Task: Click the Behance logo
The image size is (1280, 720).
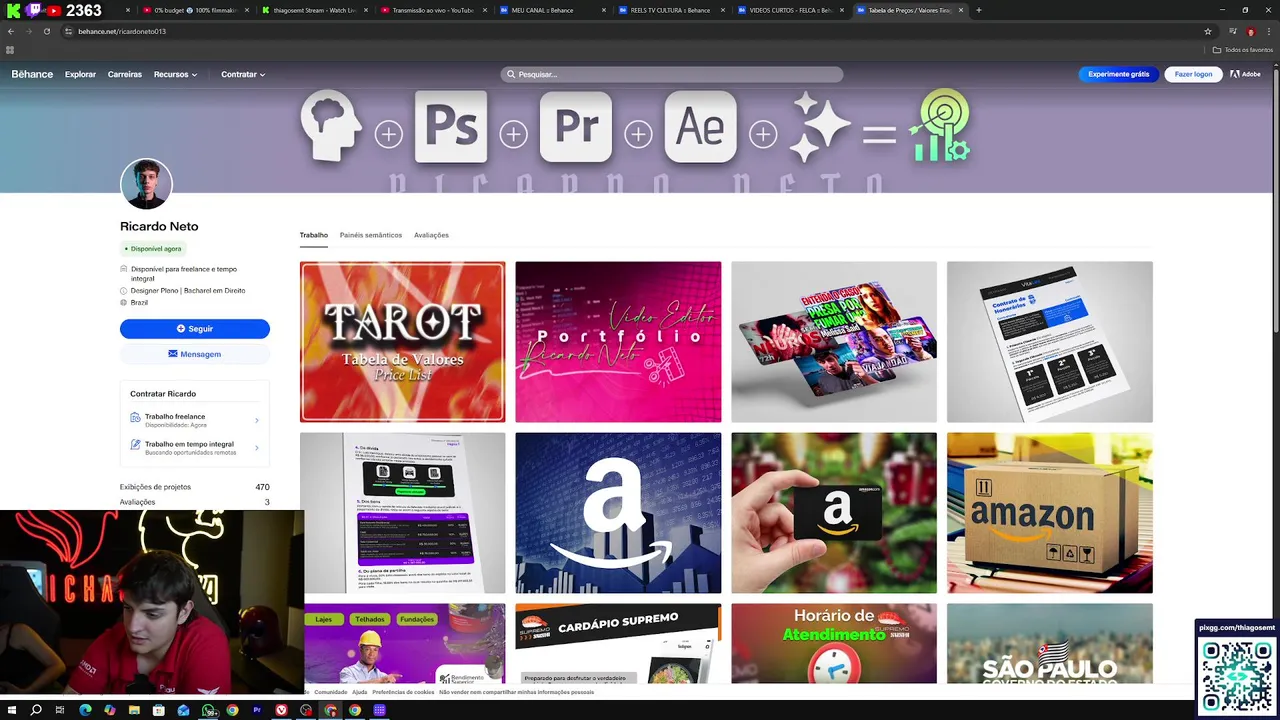Action: 32,74
